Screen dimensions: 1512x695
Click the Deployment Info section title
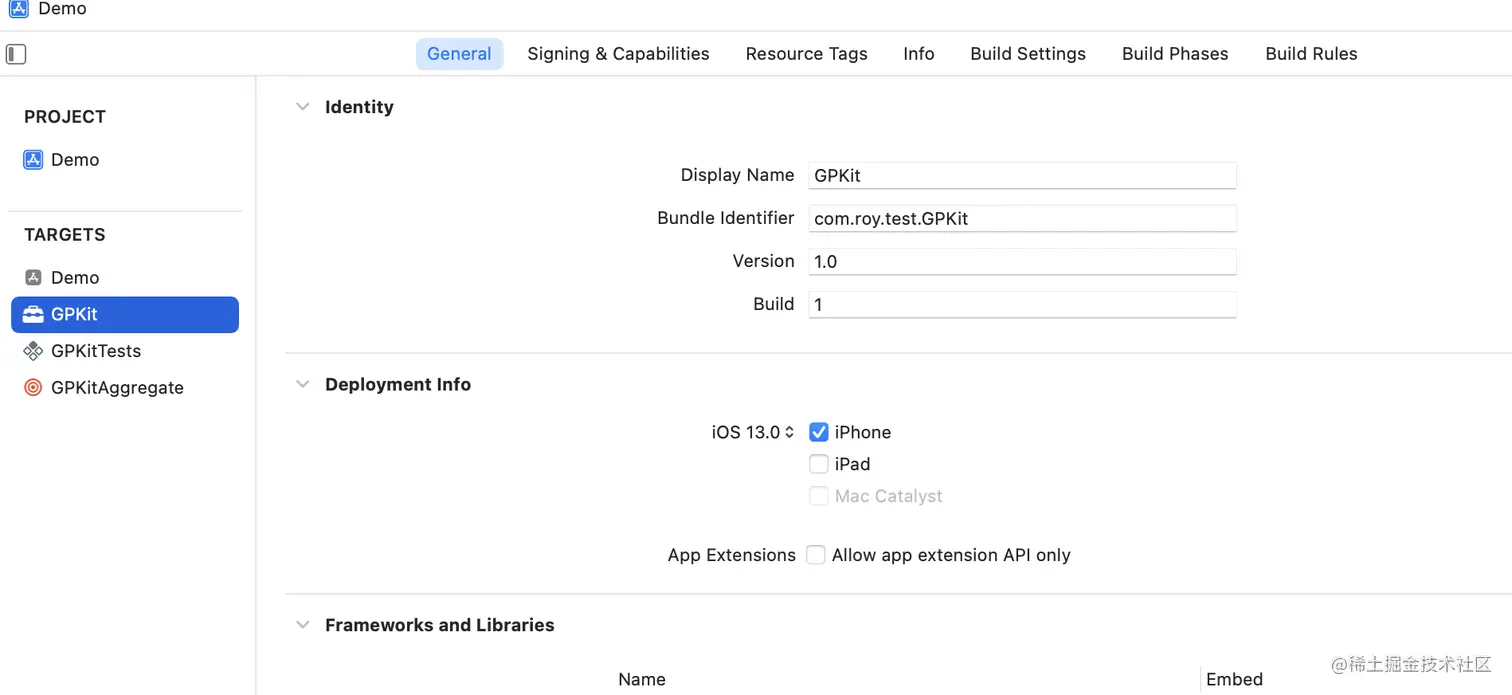pyautogui.click(x=398, y=384)
